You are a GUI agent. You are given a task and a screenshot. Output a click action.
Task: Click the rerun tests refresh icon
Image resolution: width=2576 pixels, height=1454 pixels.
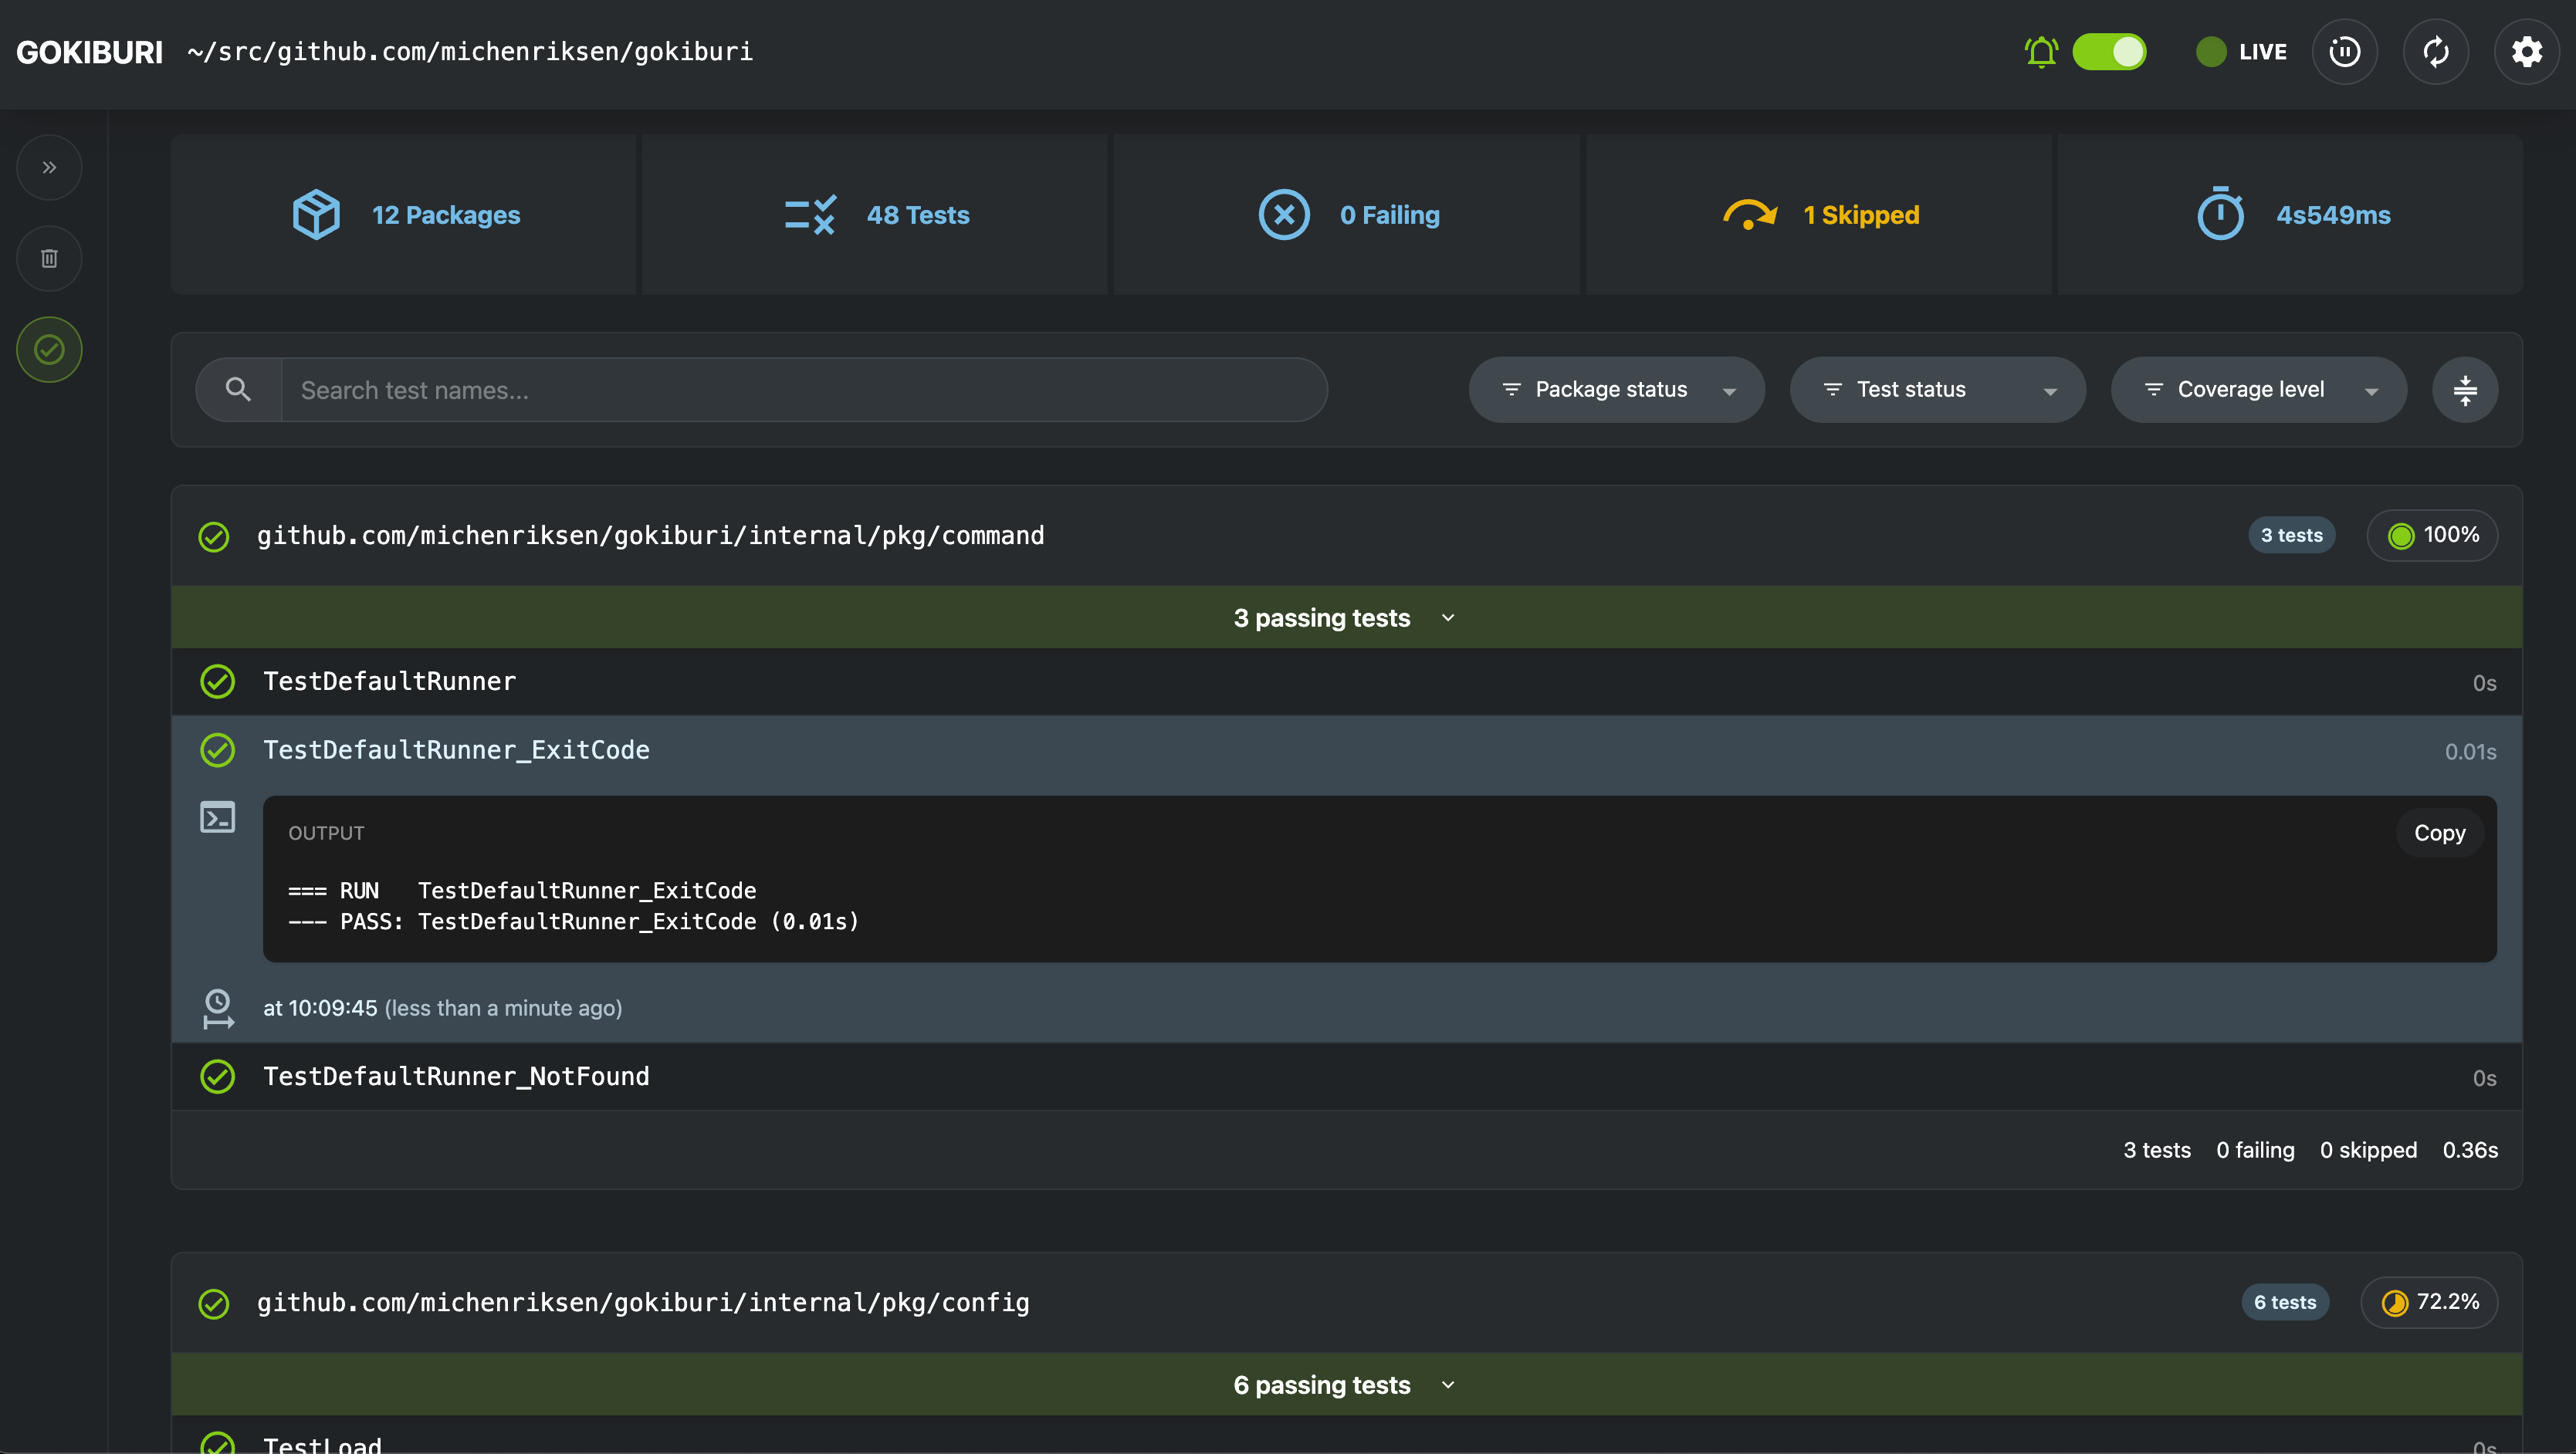(x=2435, y=52)
